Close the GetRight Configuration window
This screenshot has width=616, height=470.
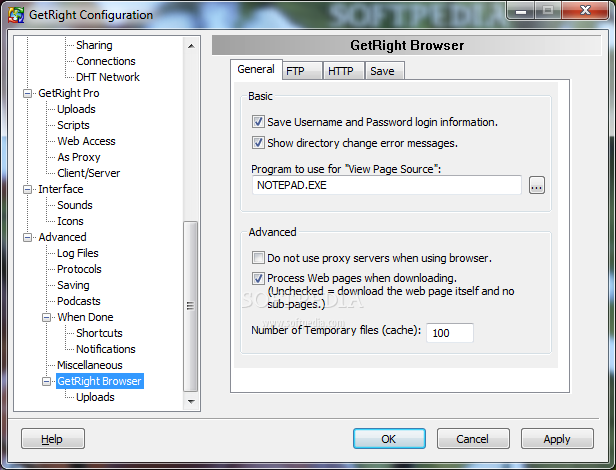click(585, 10)
